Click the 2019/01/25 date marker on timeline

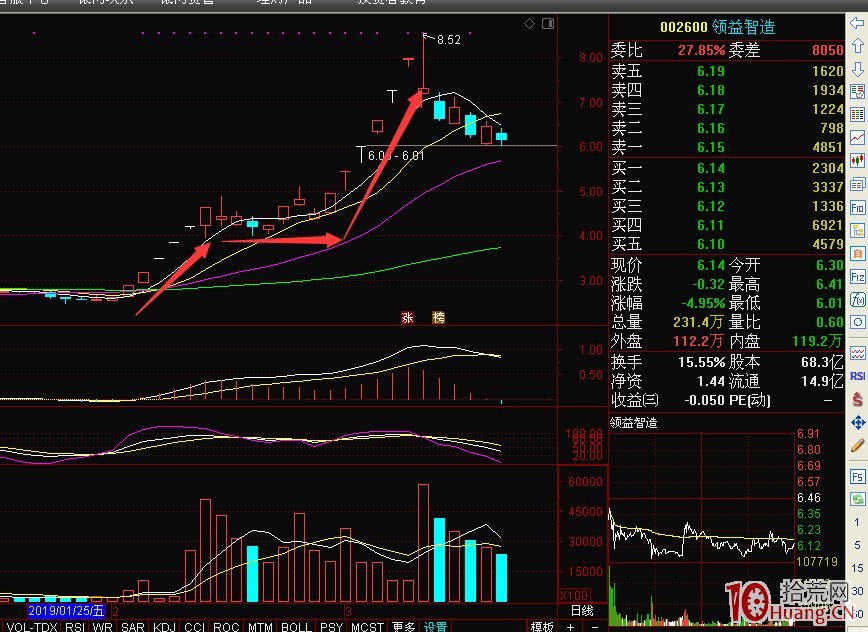click(x=65, y=610)
